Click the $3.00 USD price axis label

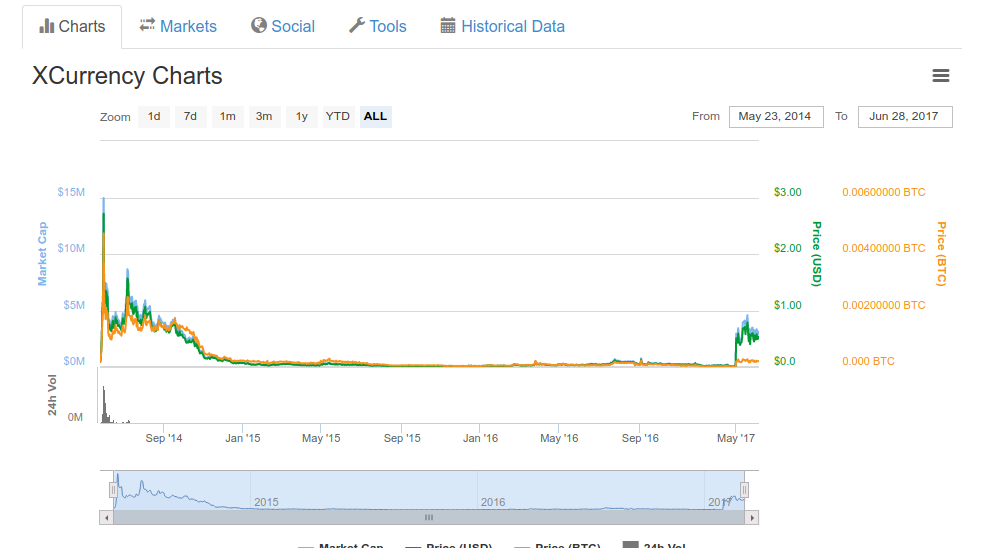[x=788, y=192]
